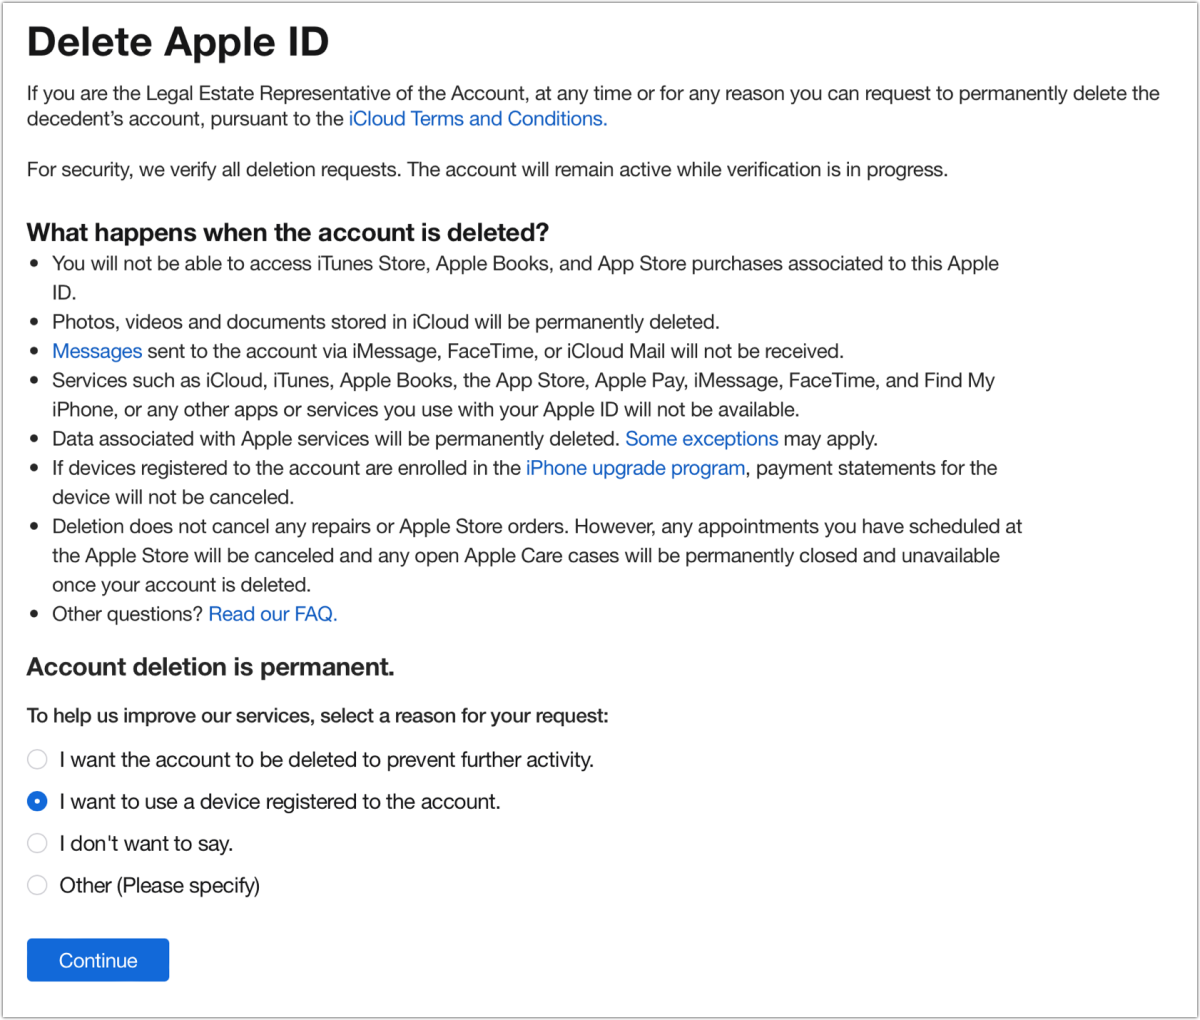Select 'prevent further activity' radio option
1200x1020 pixels.
(x=37, y=759)
